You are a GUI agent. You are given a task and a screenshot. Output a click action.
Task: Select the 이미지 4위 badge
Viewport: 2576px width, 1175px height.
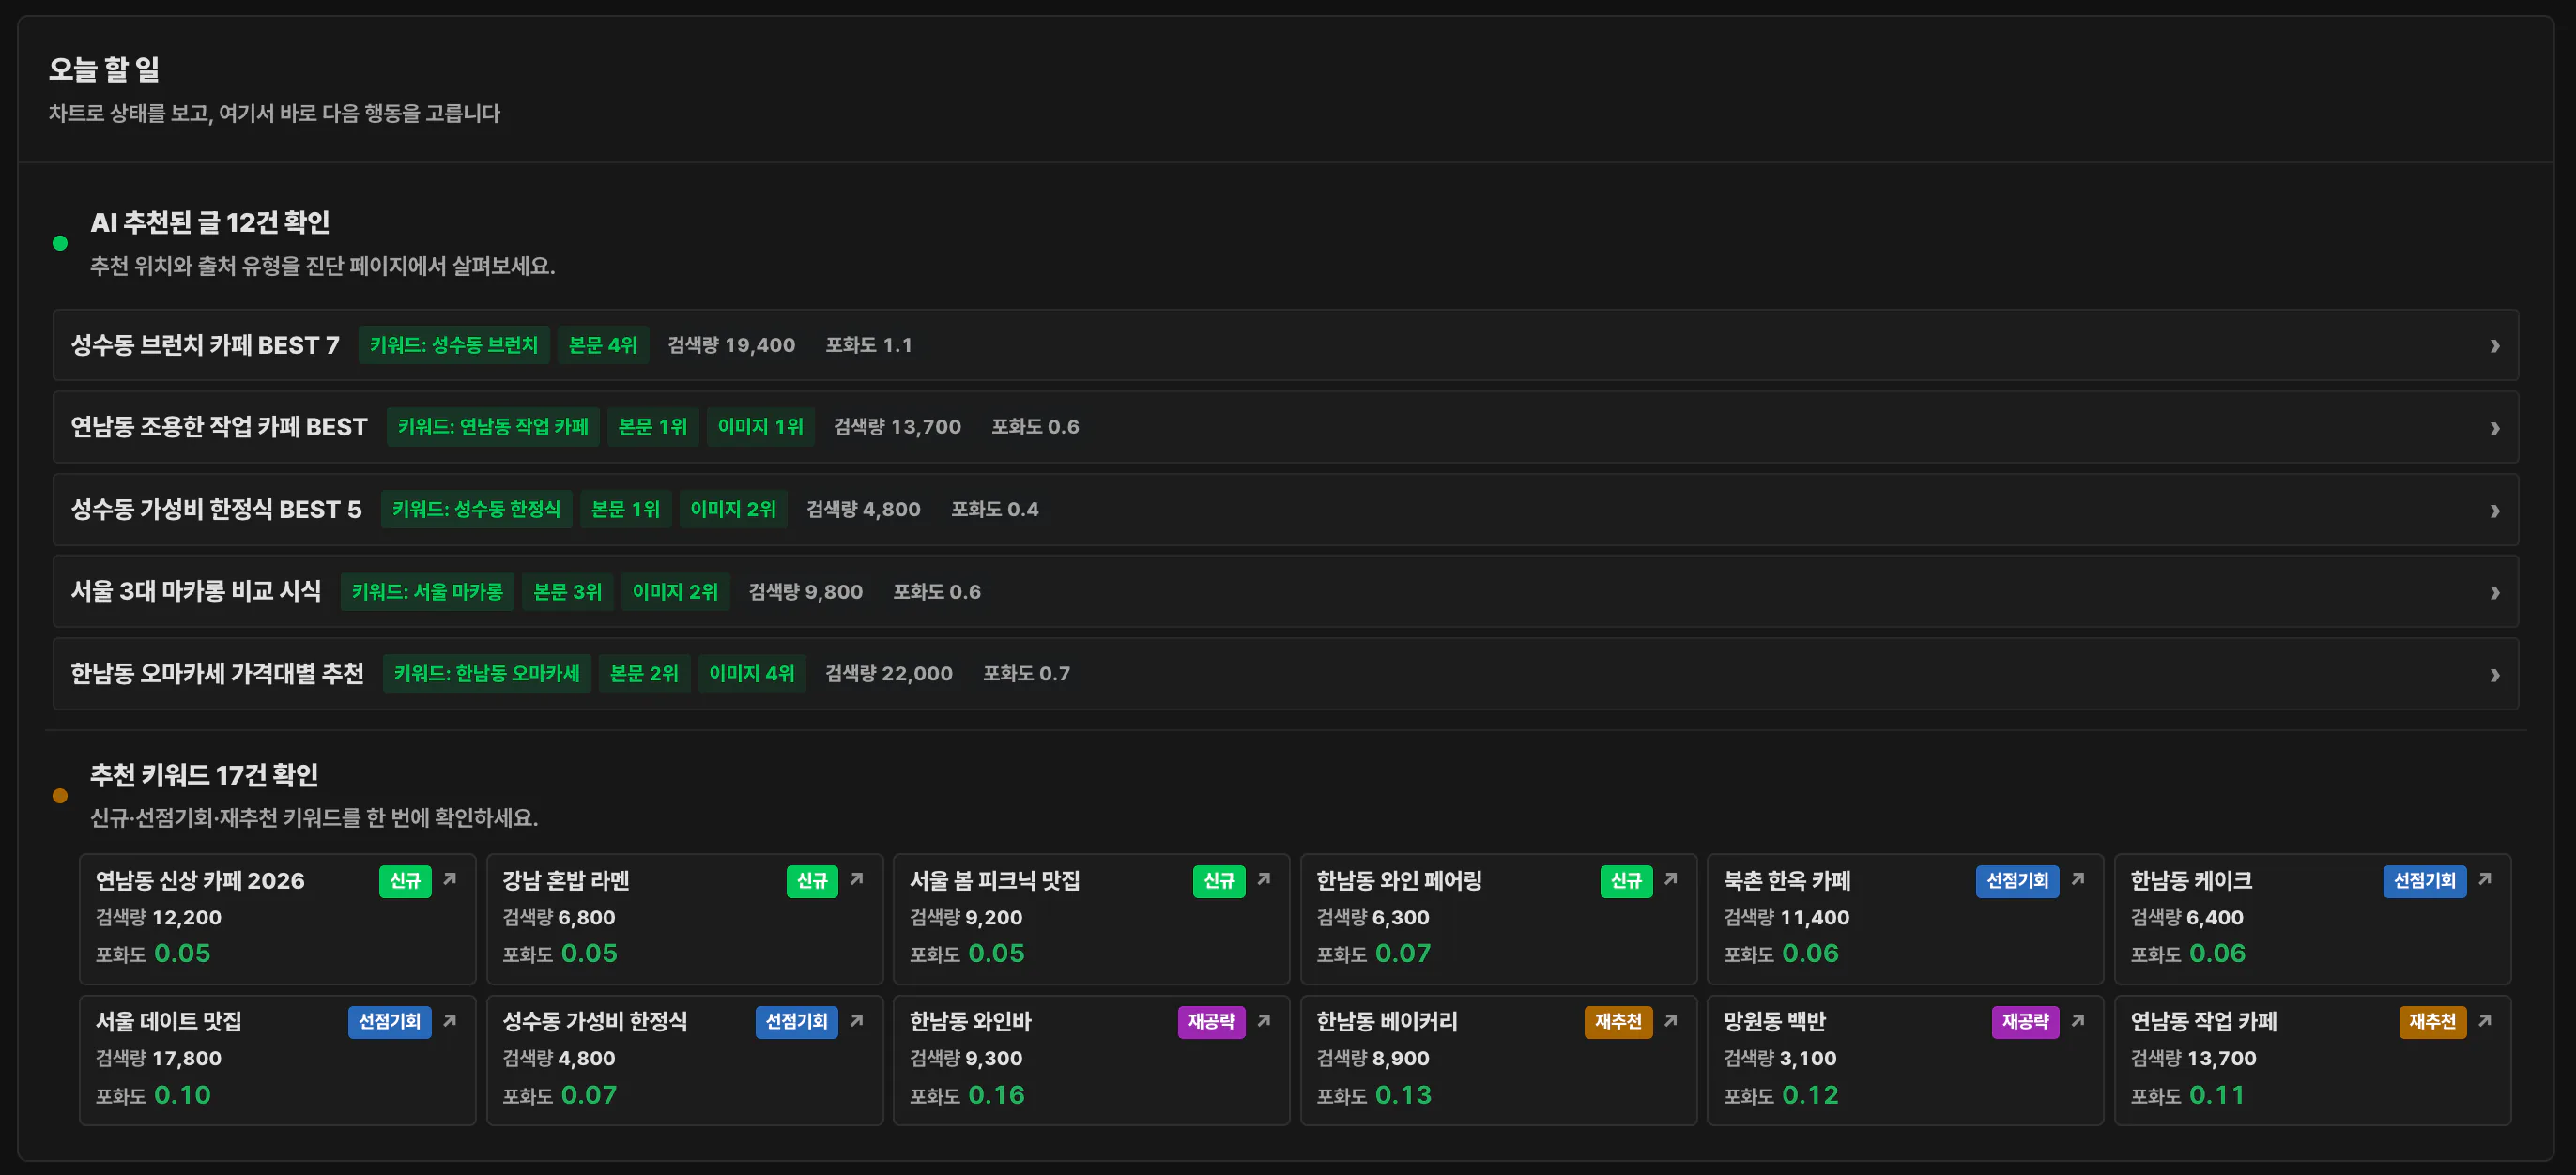pos(752,674)
